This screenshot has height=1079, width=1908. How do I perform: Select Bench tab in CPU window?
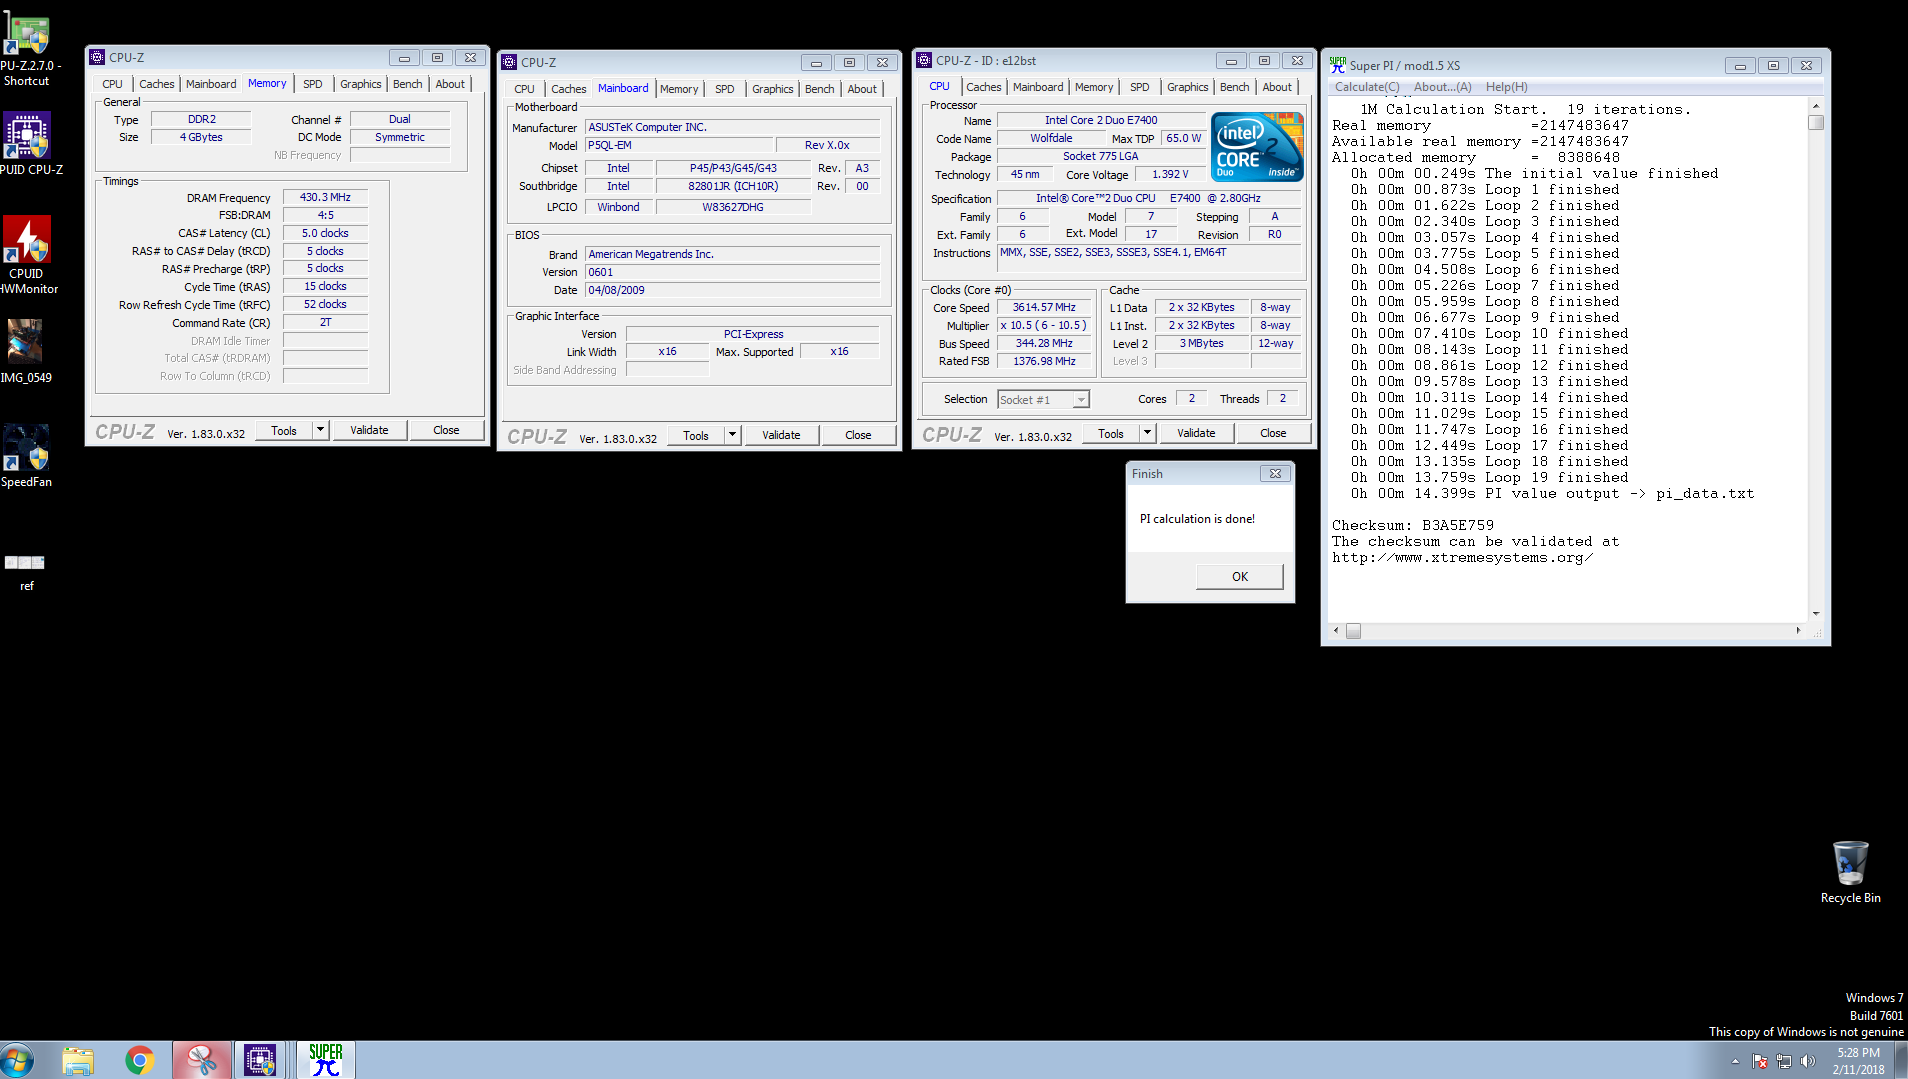pyautogui.click(x=1234, y=87)
